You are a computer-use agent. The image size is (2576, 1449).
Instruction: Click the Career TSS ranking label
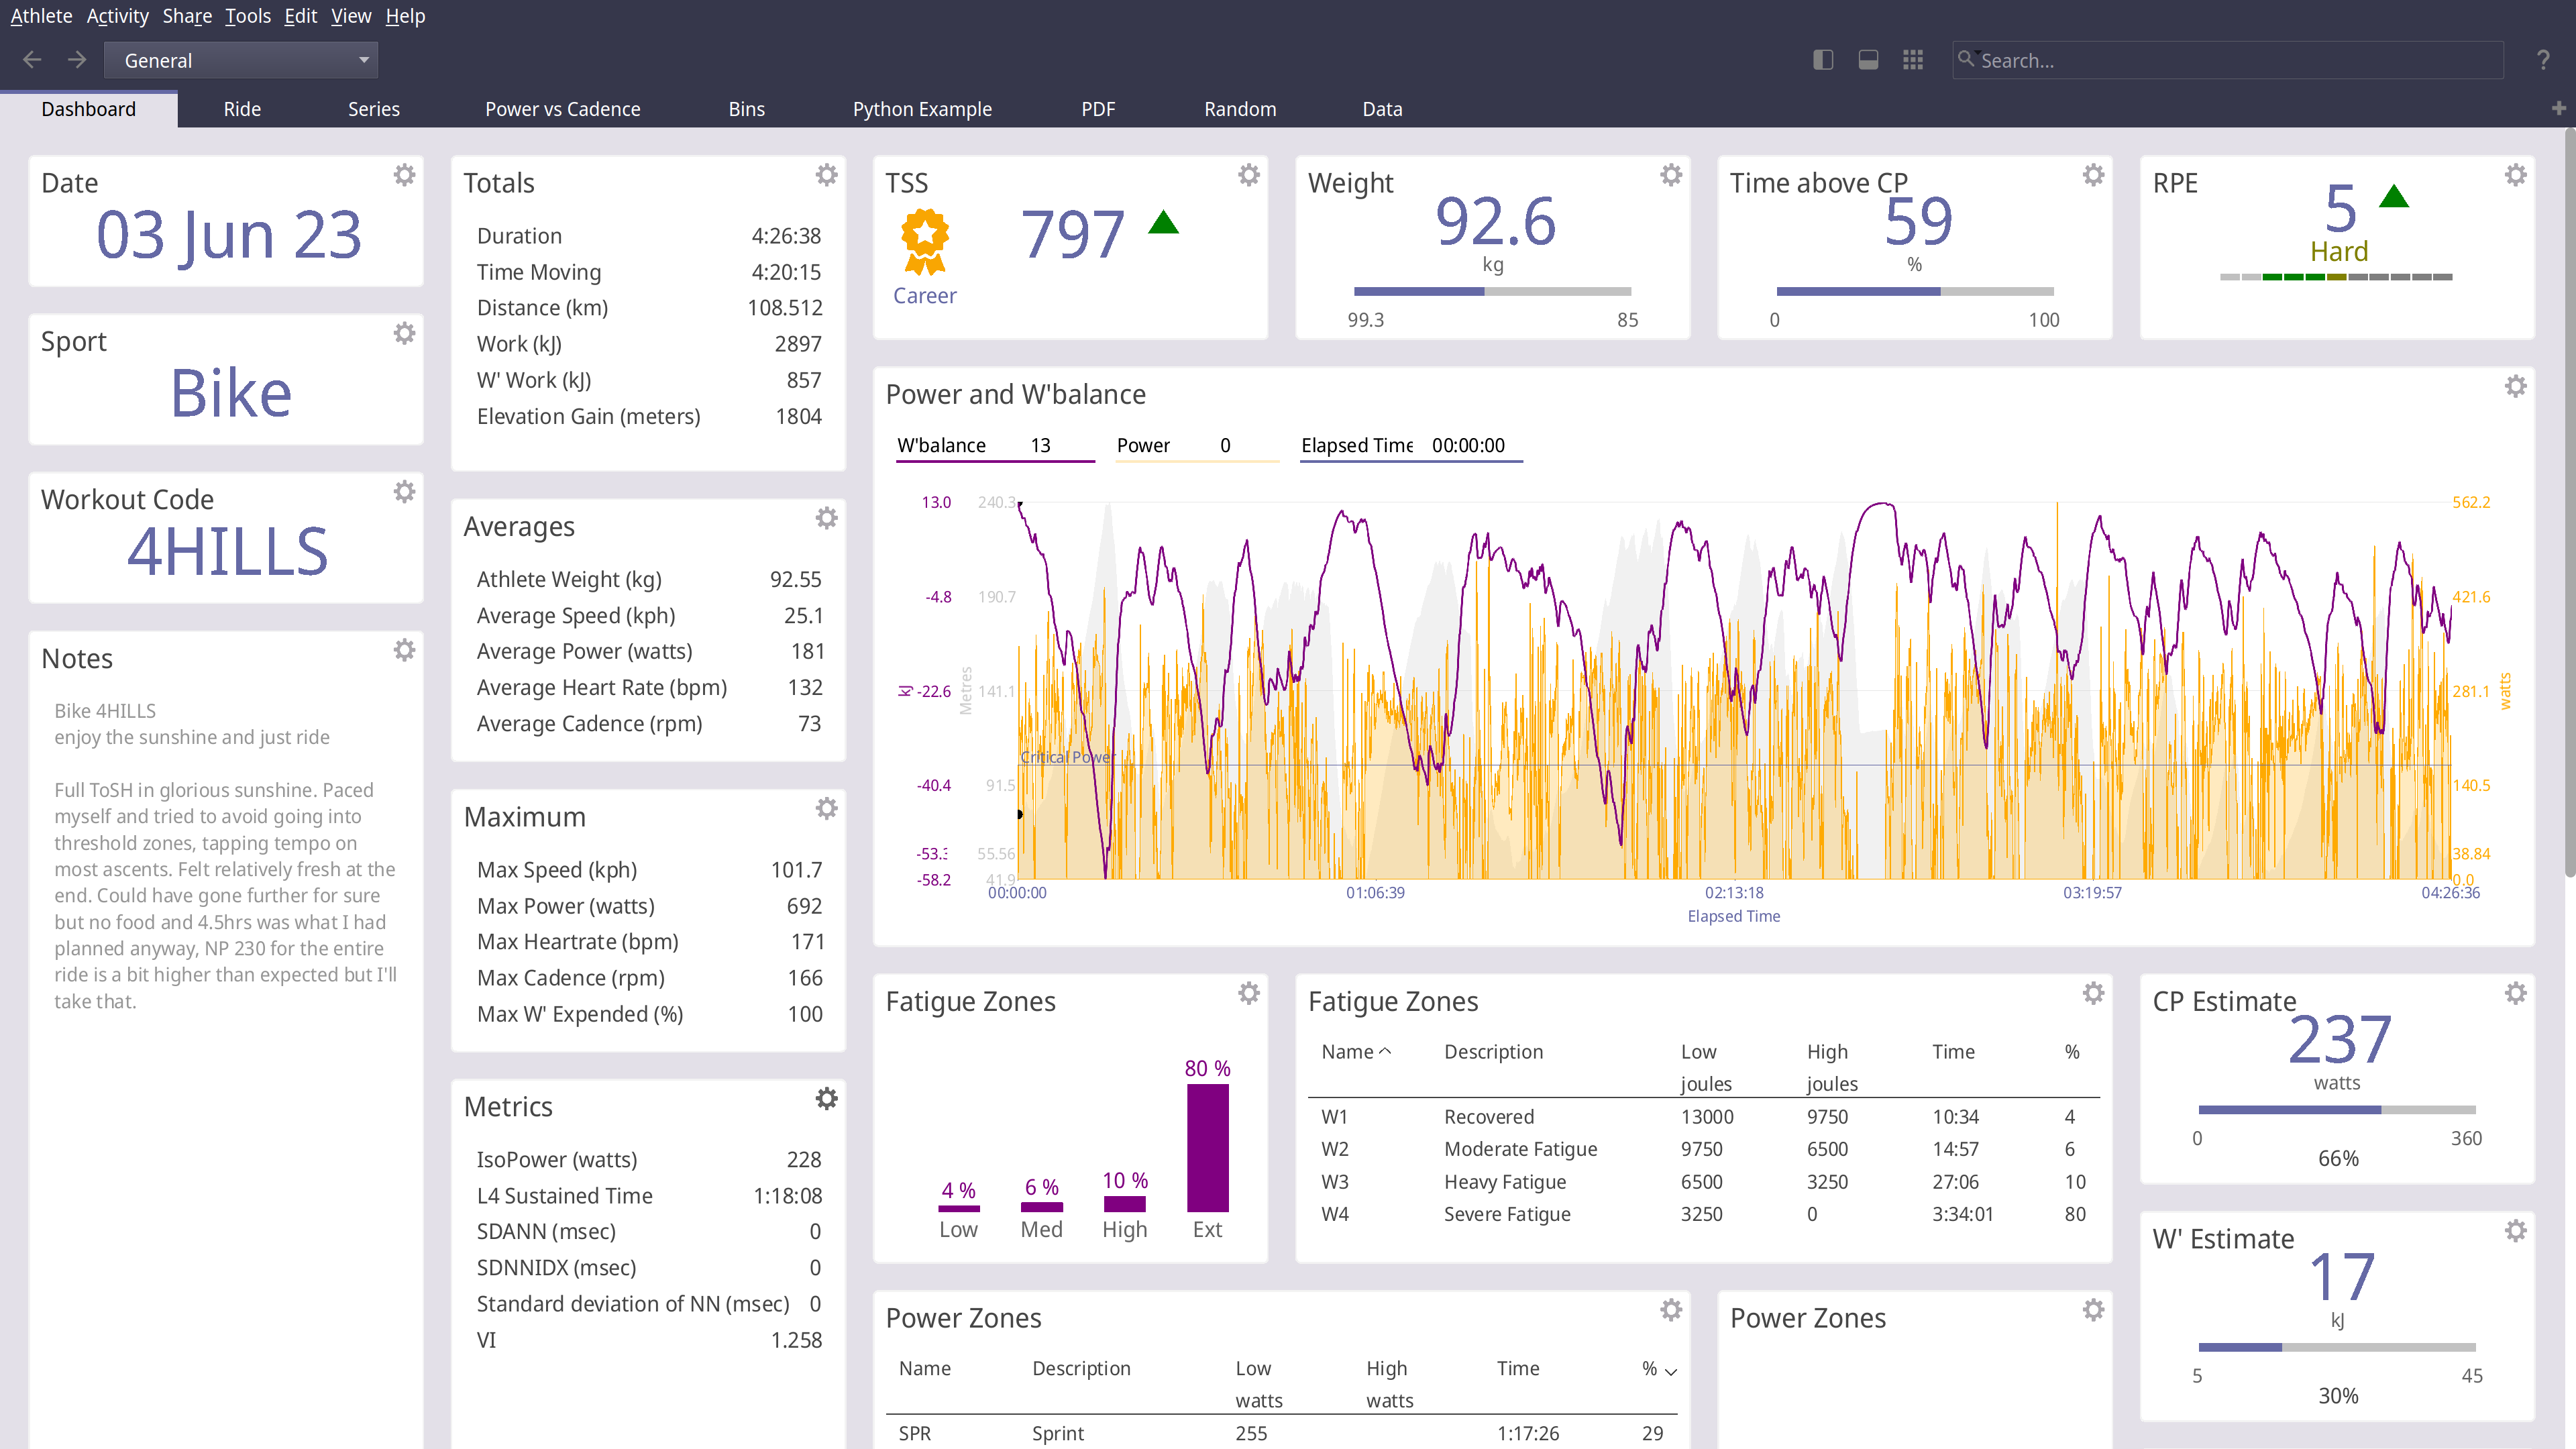[924, 296]
